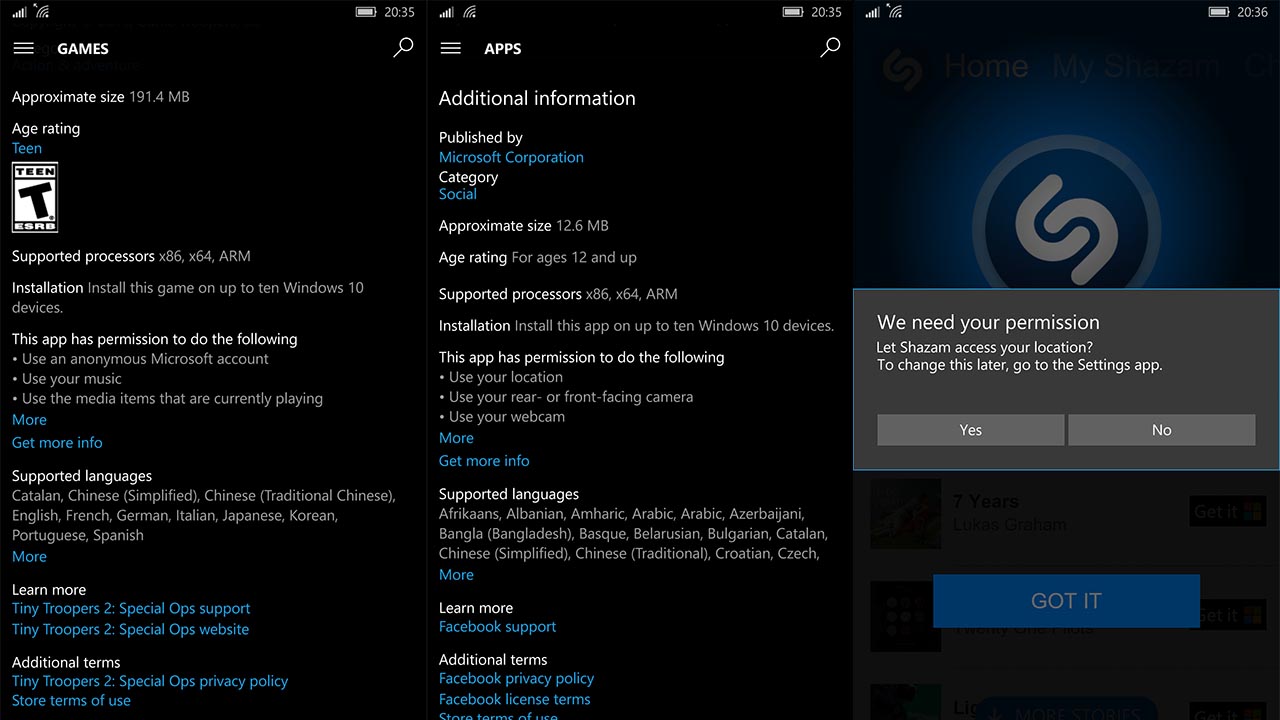
Task: Expand More under the Facebook app's permissions
Action: point(456,438)
